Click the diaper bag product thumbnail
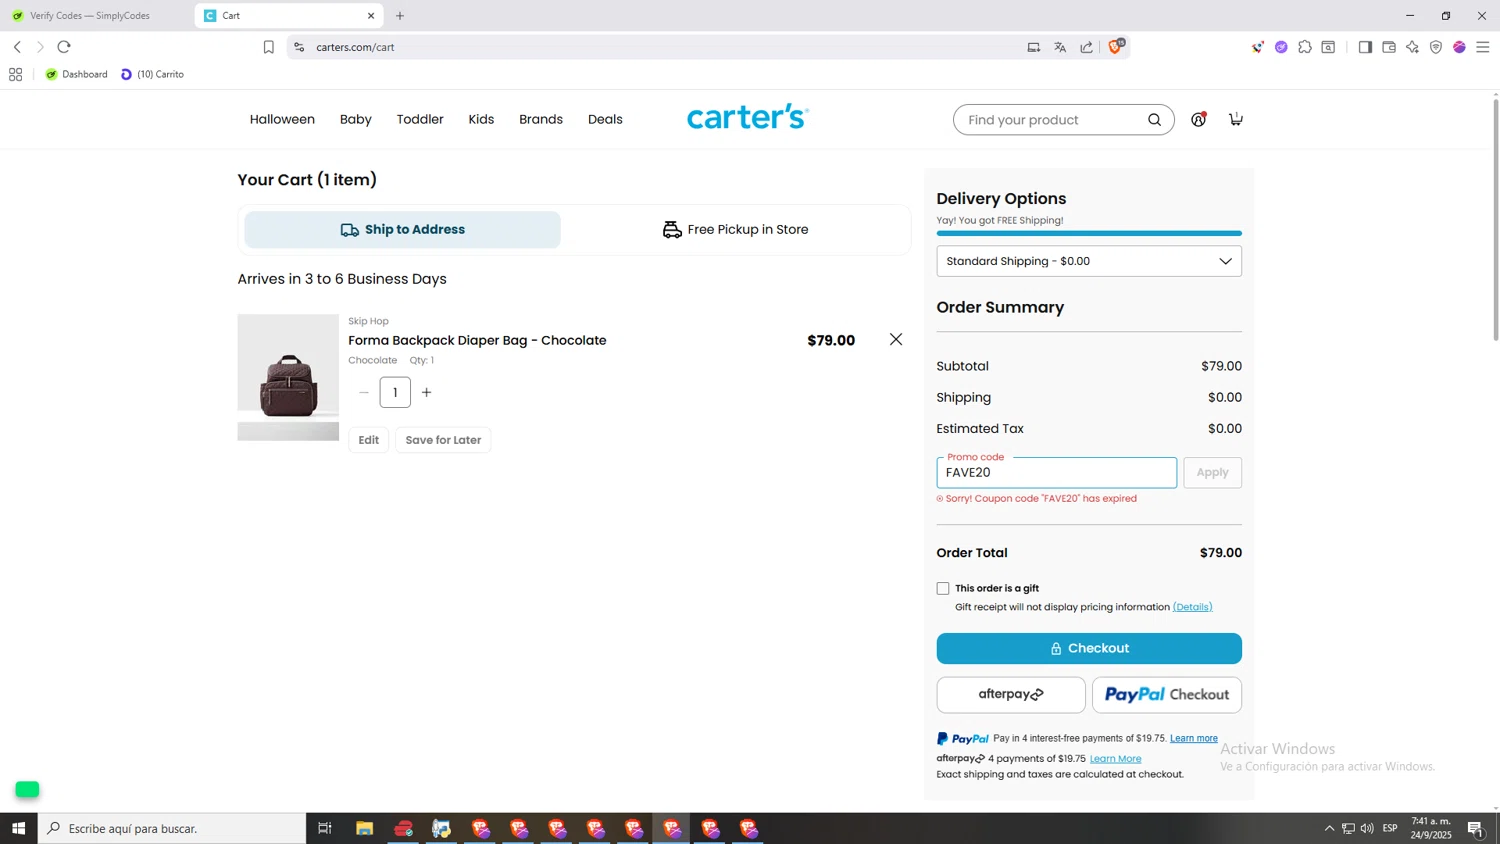Image resolution: width=1500 pixels, height=844 pixels. (288, 377)
